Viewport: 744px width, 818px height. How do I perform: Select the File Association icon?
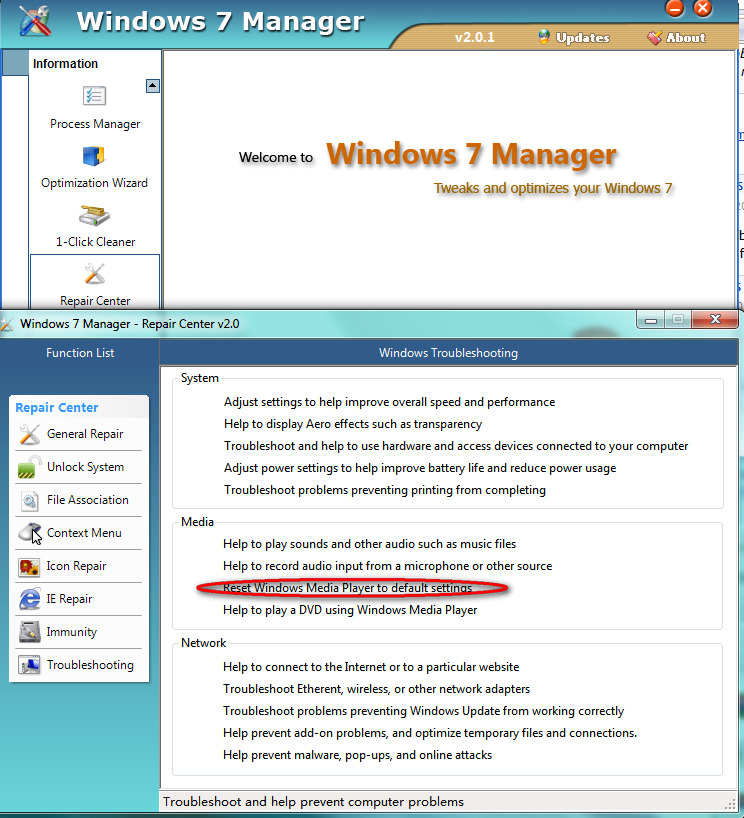click(x=29, y=500)
